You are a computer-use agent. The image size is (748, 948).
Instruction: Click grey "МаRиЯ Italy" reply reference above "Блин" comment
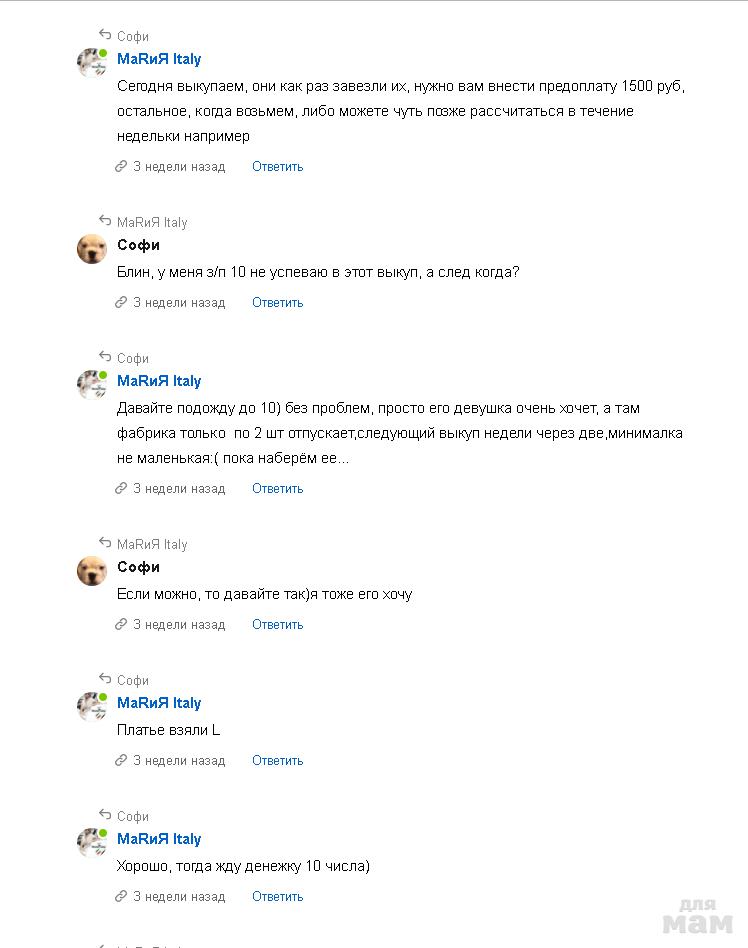tap(152, 223)
